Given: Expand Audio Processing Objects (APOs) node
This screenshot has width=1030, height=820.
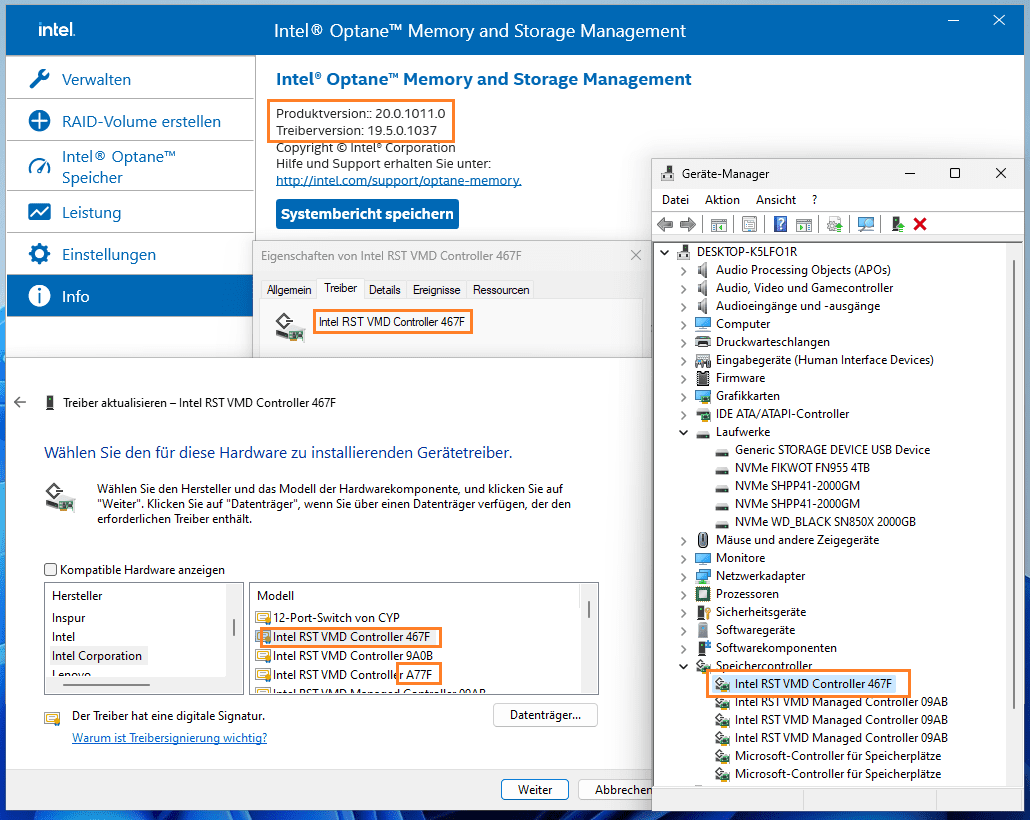Looking at the screenshot, I should pyautogui.click(x=684, y=270).
